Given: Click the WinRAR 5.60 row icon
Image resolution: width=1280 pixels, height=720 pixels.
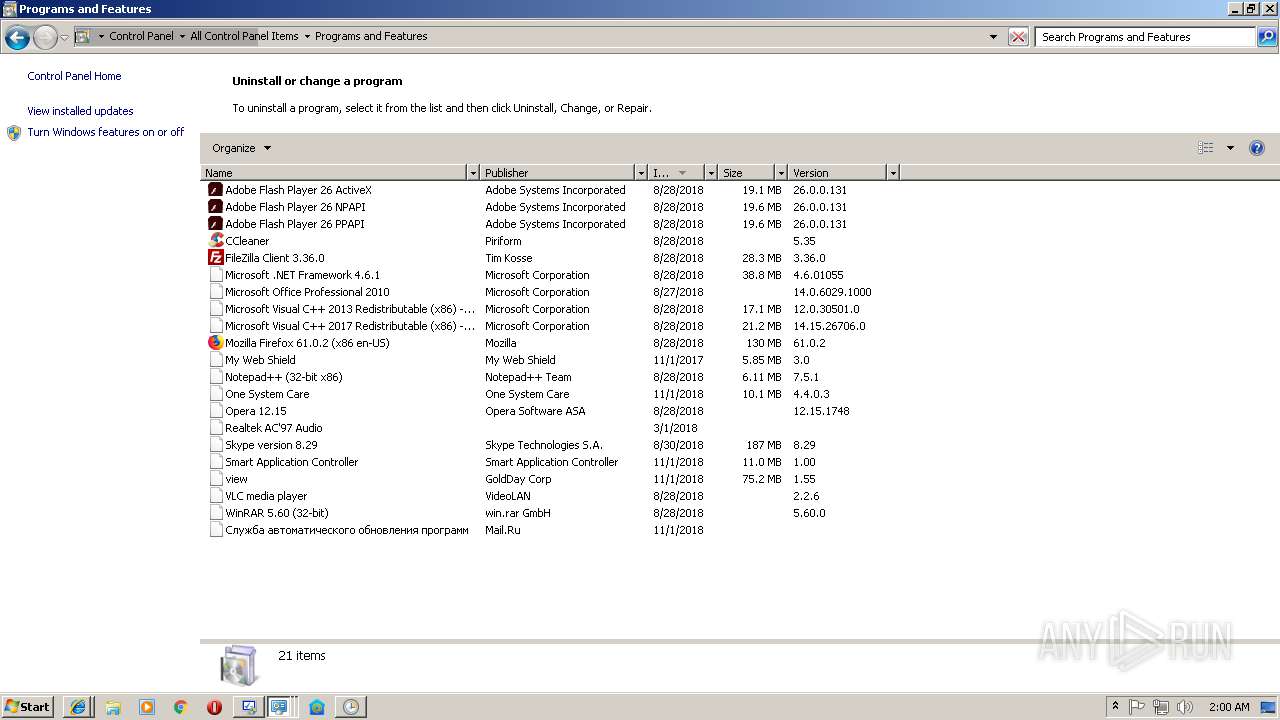Looking at the screenshot, I should coord(215,513).
